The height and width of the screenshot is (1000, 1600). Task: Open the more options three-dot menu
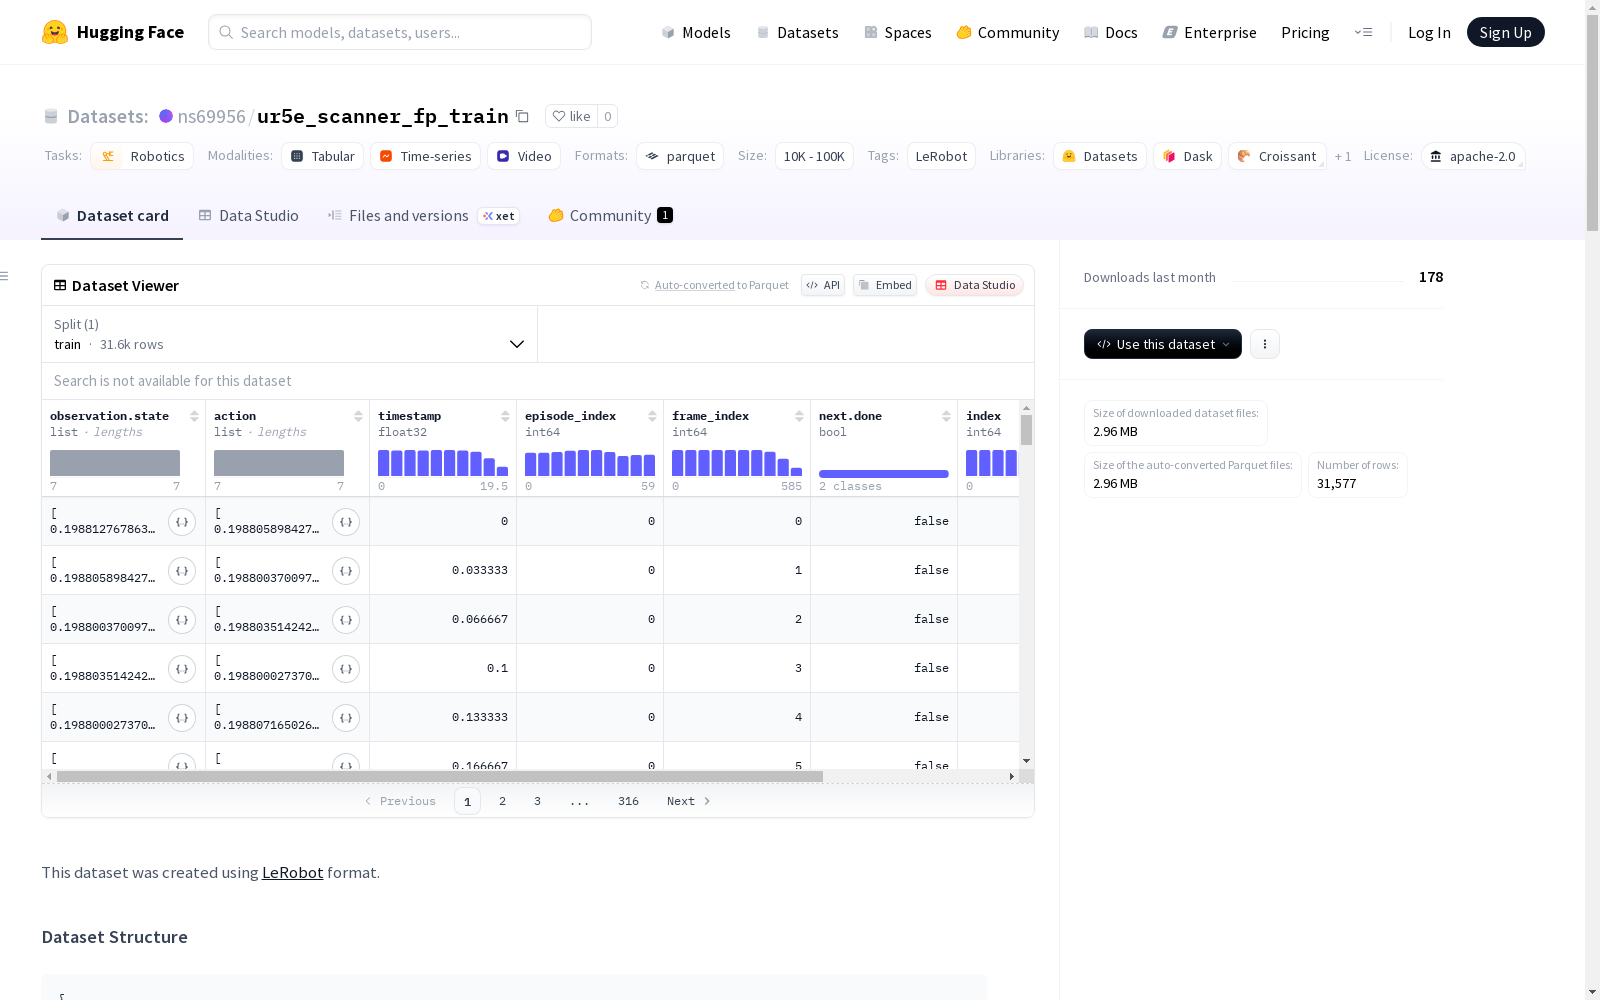[1265, 344]
